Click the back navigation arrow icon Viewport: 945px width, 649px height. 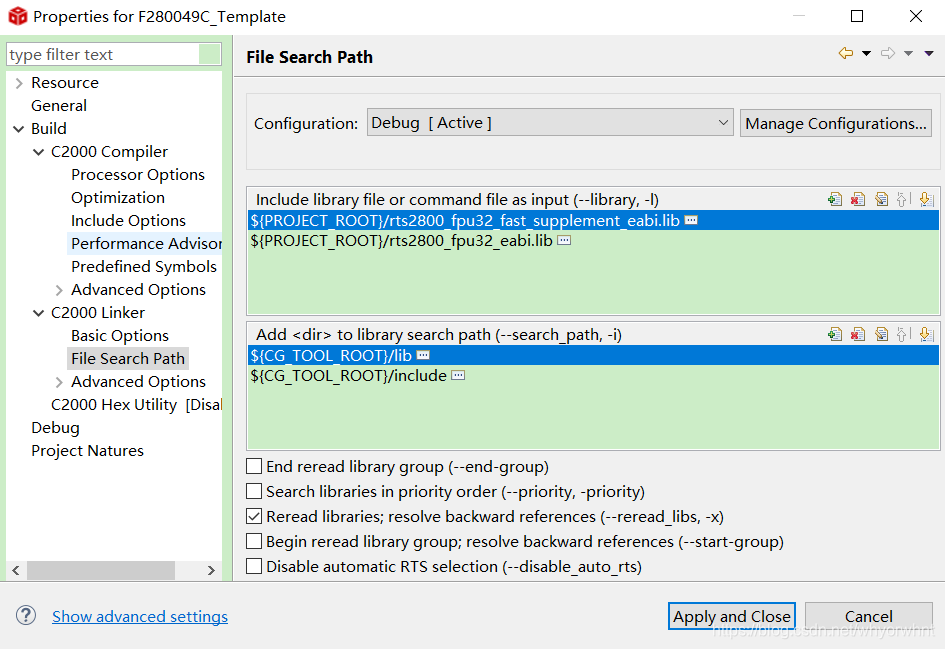tap(846, 53)
